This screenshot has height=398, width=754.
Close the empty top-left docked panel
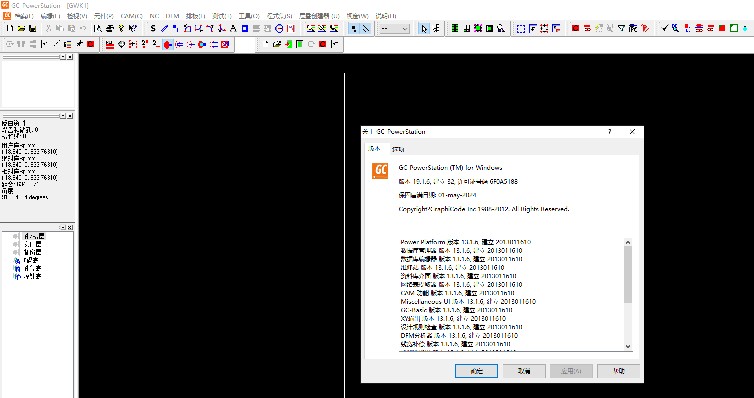(70, 57)
